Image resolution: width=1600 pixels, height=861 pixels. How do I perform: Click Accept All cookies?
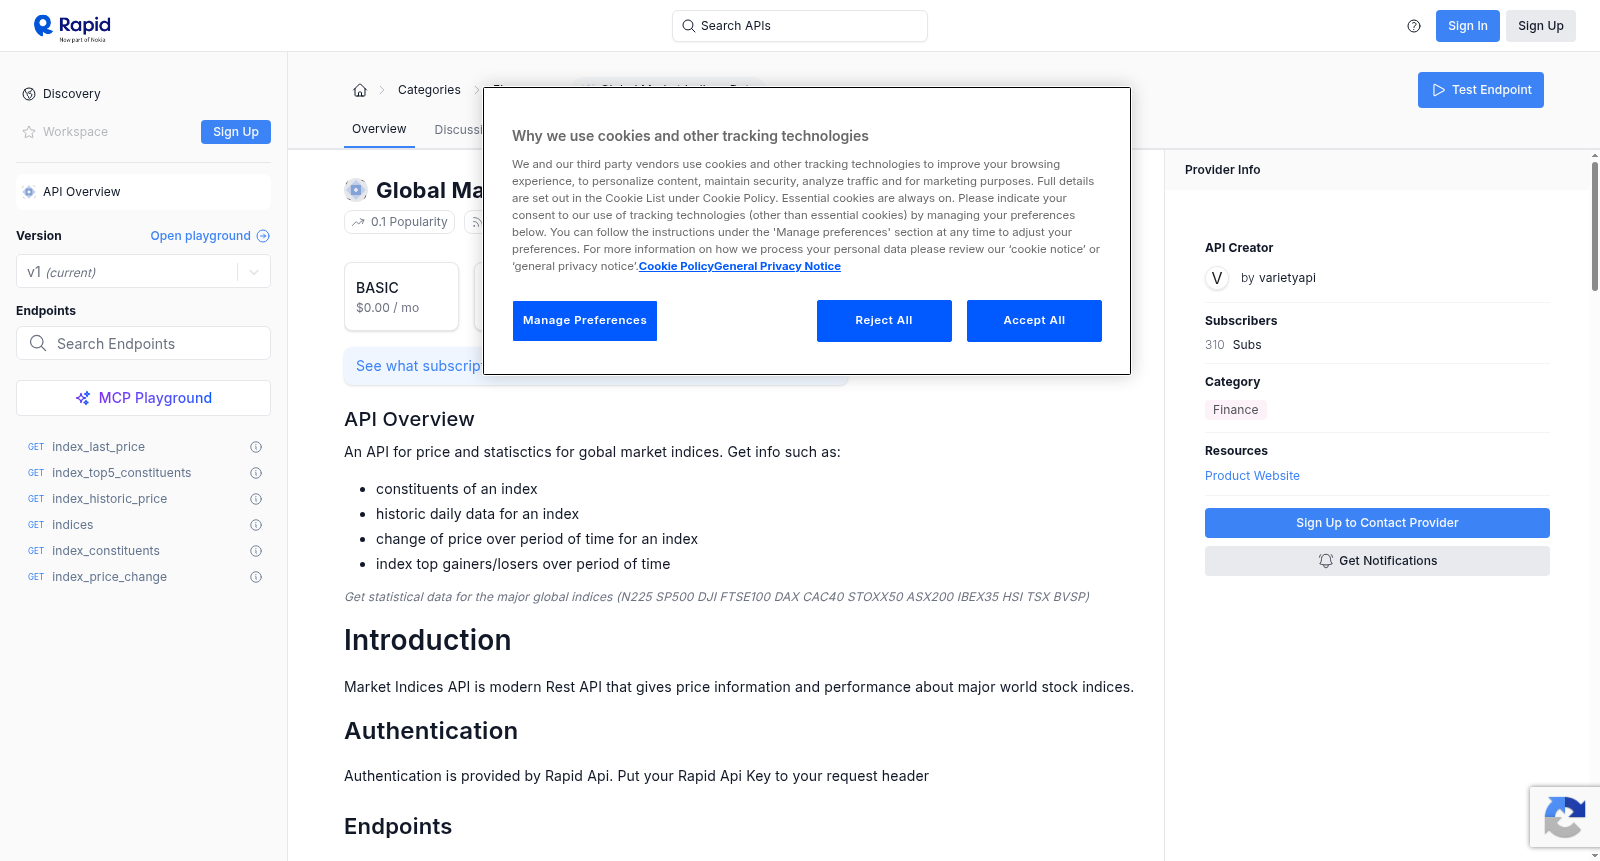[x=1034, y=320]
